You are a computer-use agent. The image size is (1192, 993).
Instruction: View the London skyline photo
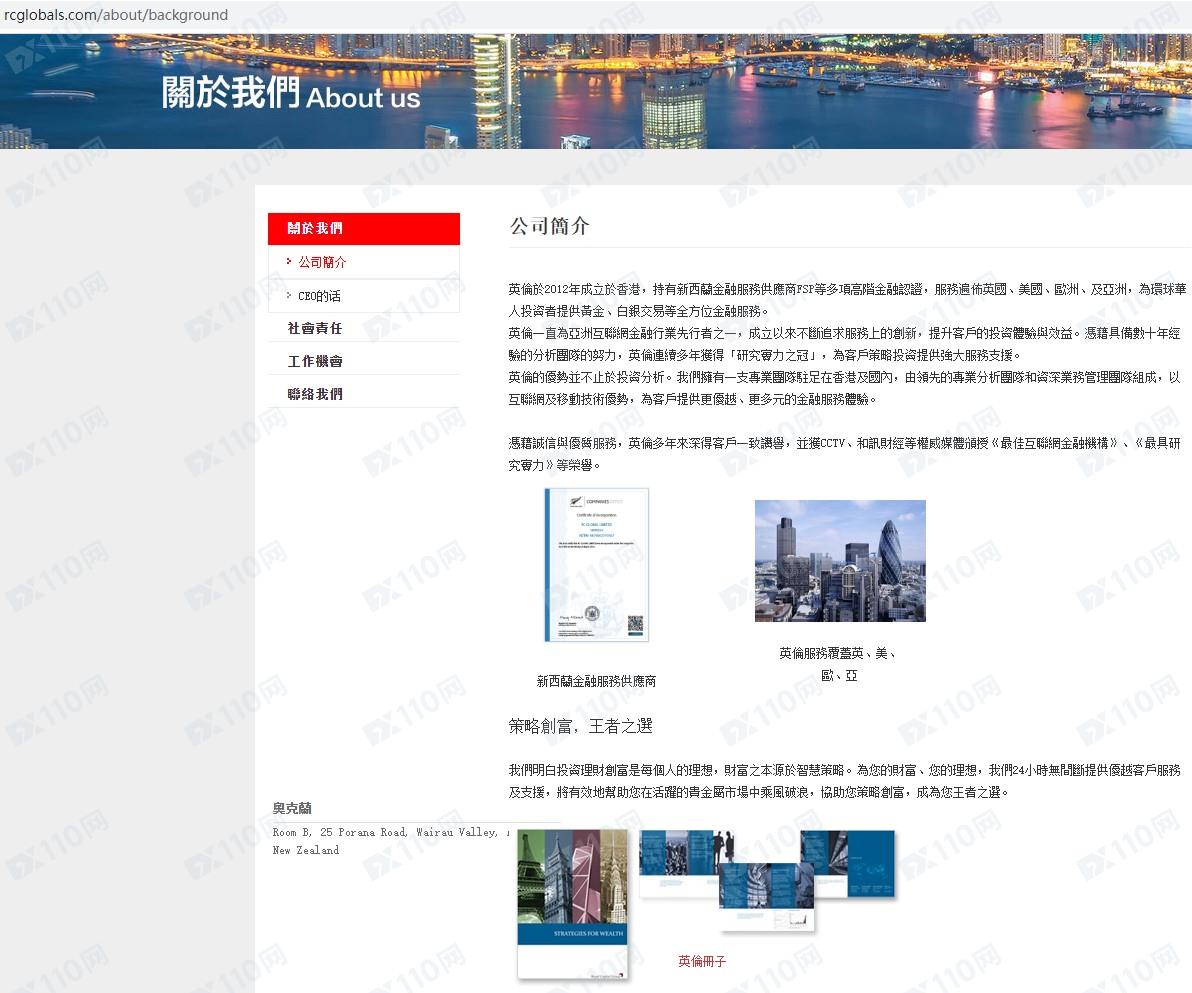pyautogui.click(x=840, y=560)
